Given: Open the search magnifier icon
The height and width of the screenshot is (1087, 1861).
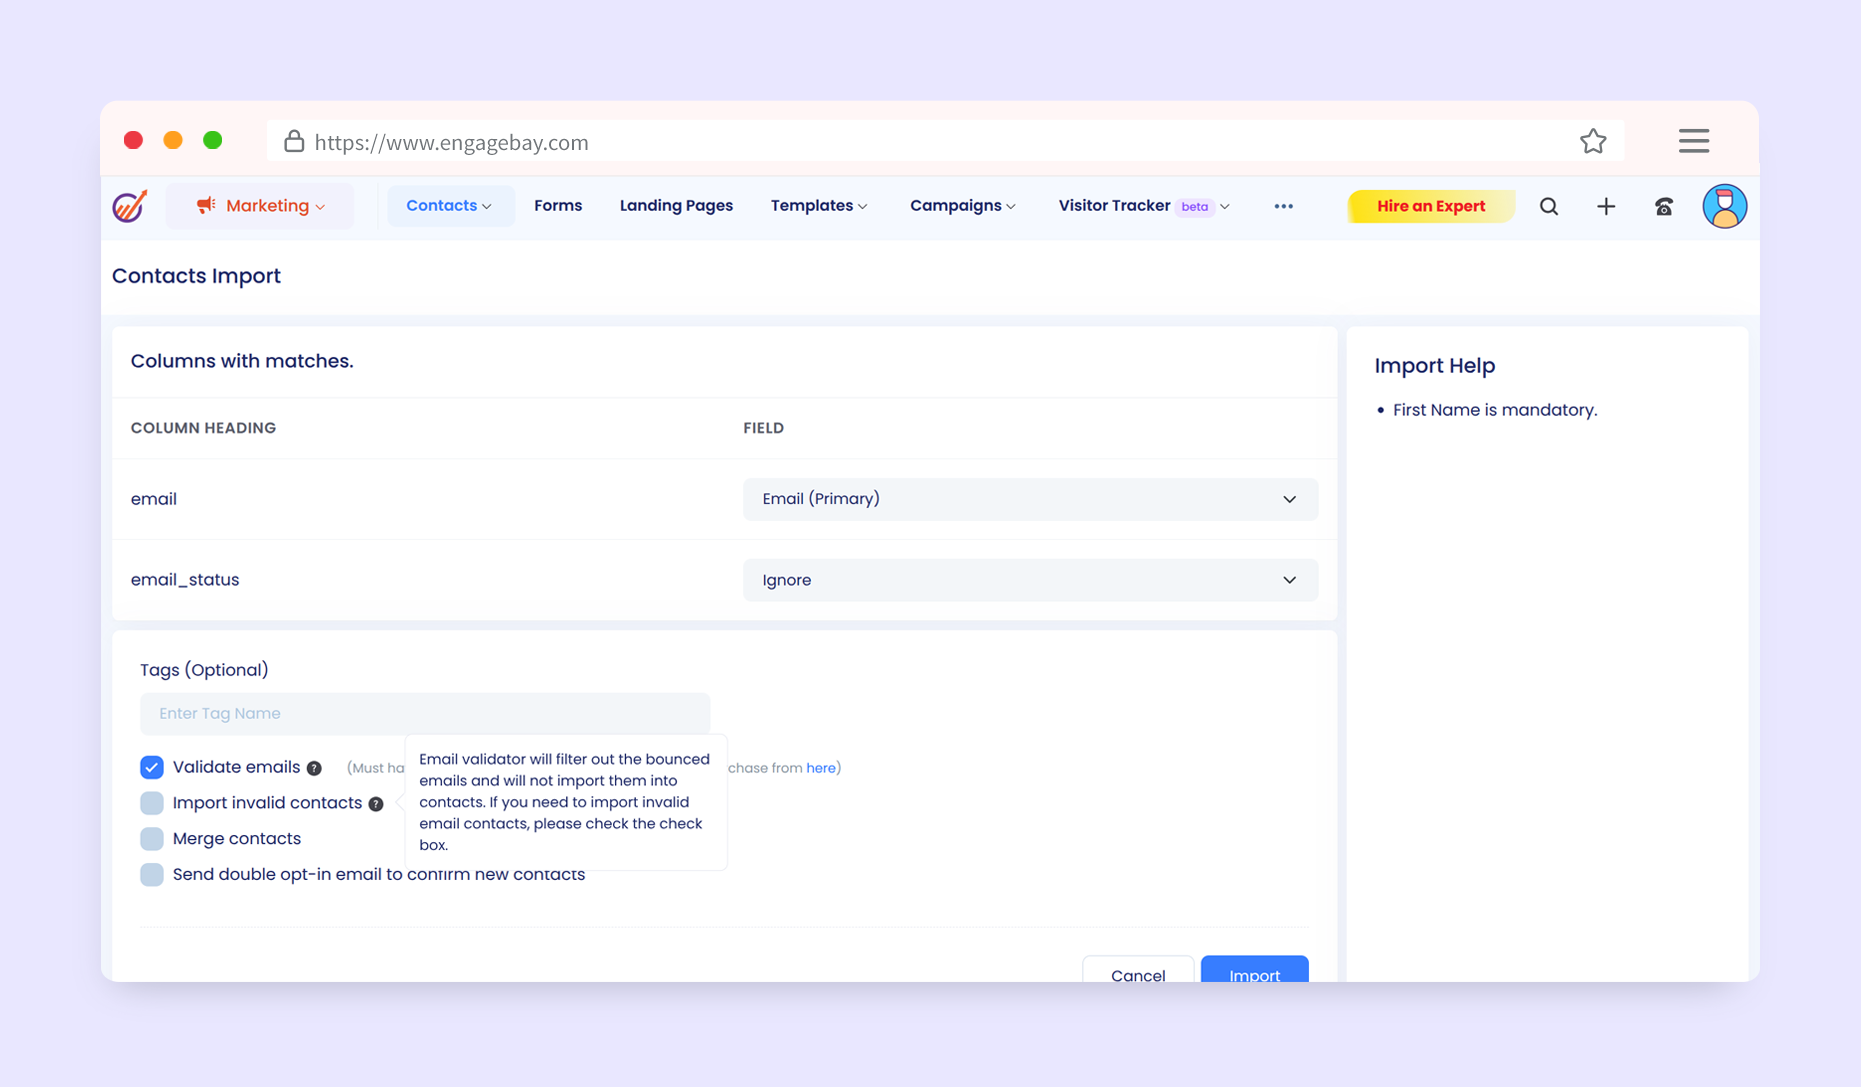Looking at the screenshot, I should (x=1548, y=206).
